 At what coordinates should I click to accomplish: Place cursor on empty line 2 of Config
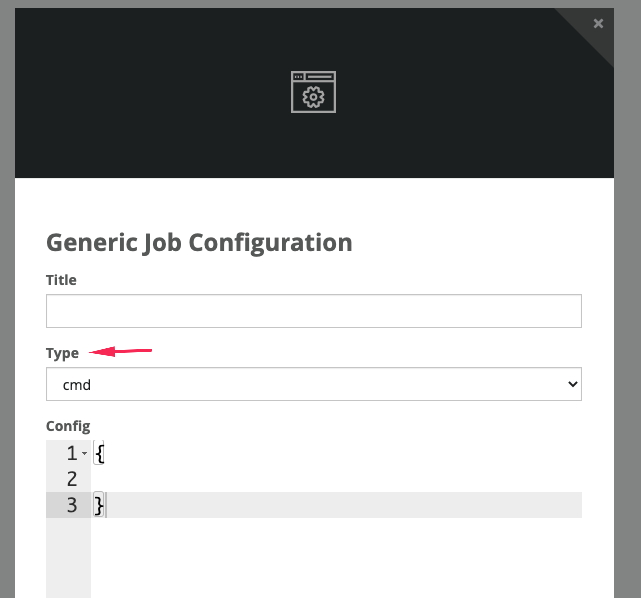[x=336, y=479]
